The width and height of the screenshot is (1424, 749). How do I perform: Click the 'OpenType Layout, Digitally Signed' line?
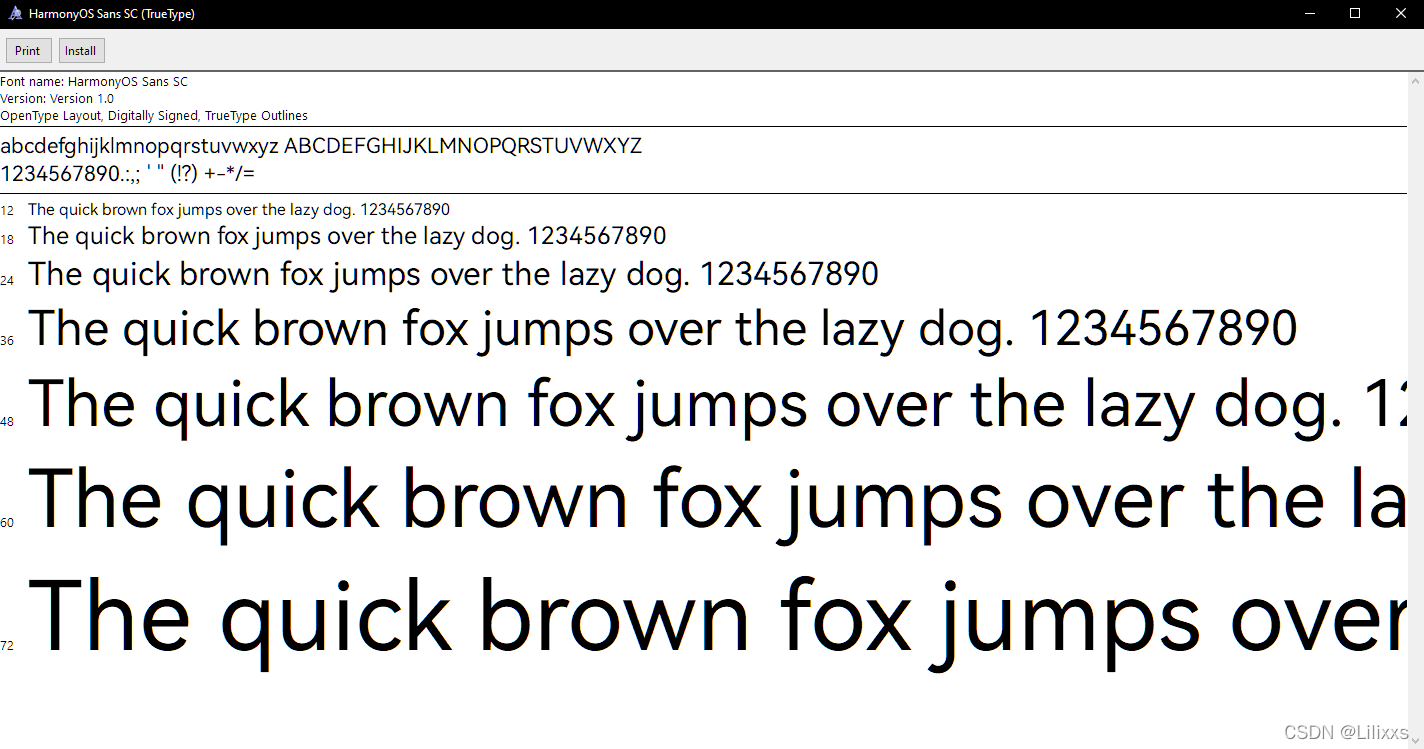[x=154, y=116]
